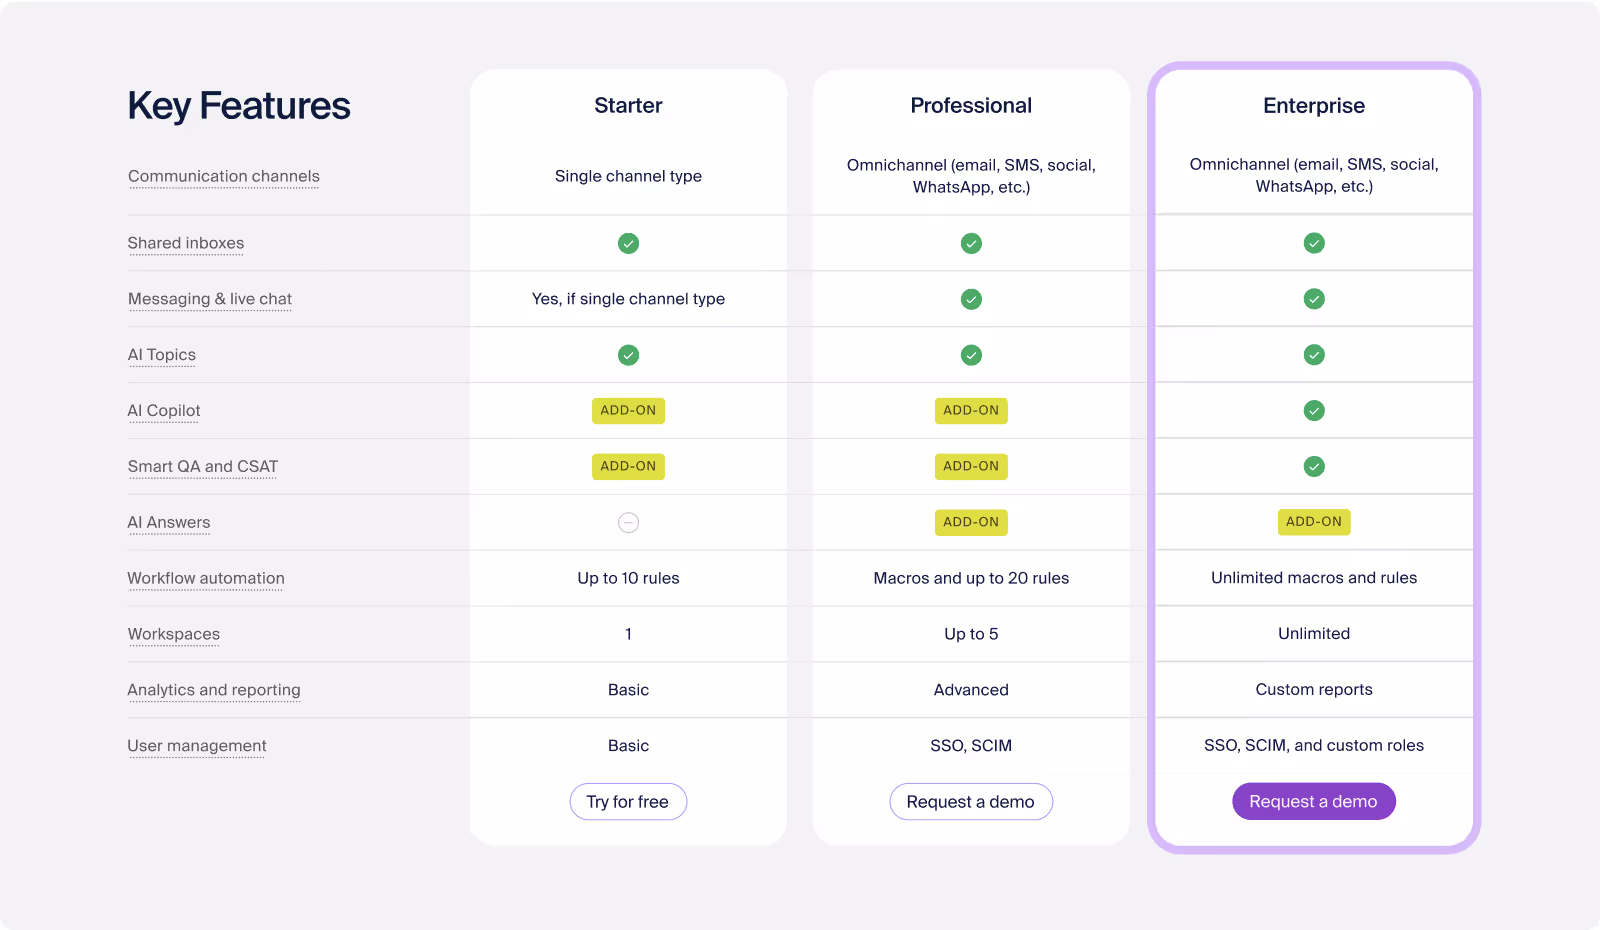The image size is (1600, 930).
Task: Click Professional's AI Answers ADD-ON badge
Action: (x=971, y=522)
